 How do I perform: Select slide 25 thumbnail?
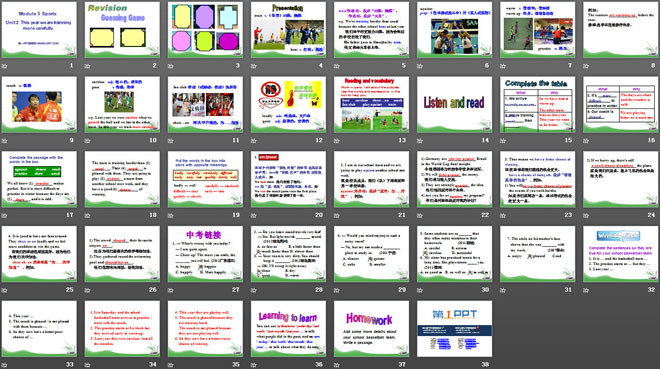(x=39, y=254)
